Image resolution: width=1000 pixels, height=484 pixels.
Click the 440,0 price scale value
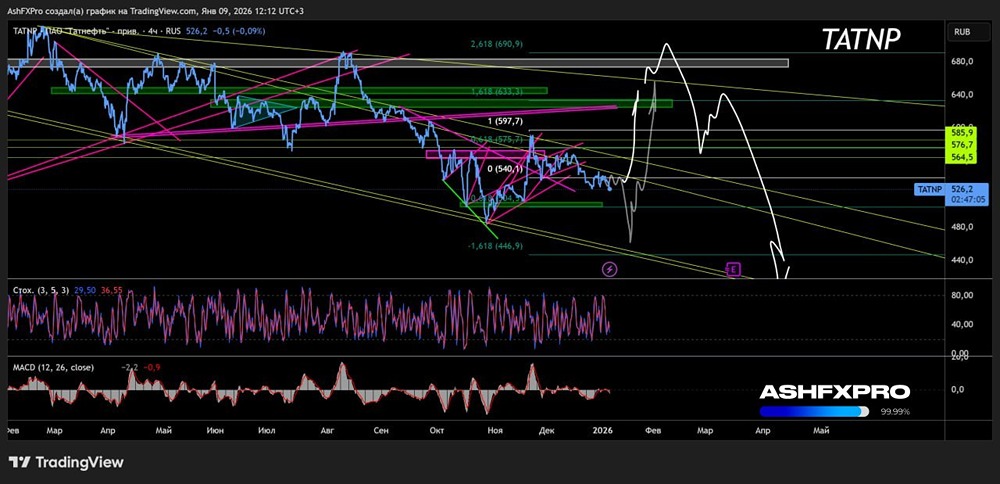pos(961,260)
